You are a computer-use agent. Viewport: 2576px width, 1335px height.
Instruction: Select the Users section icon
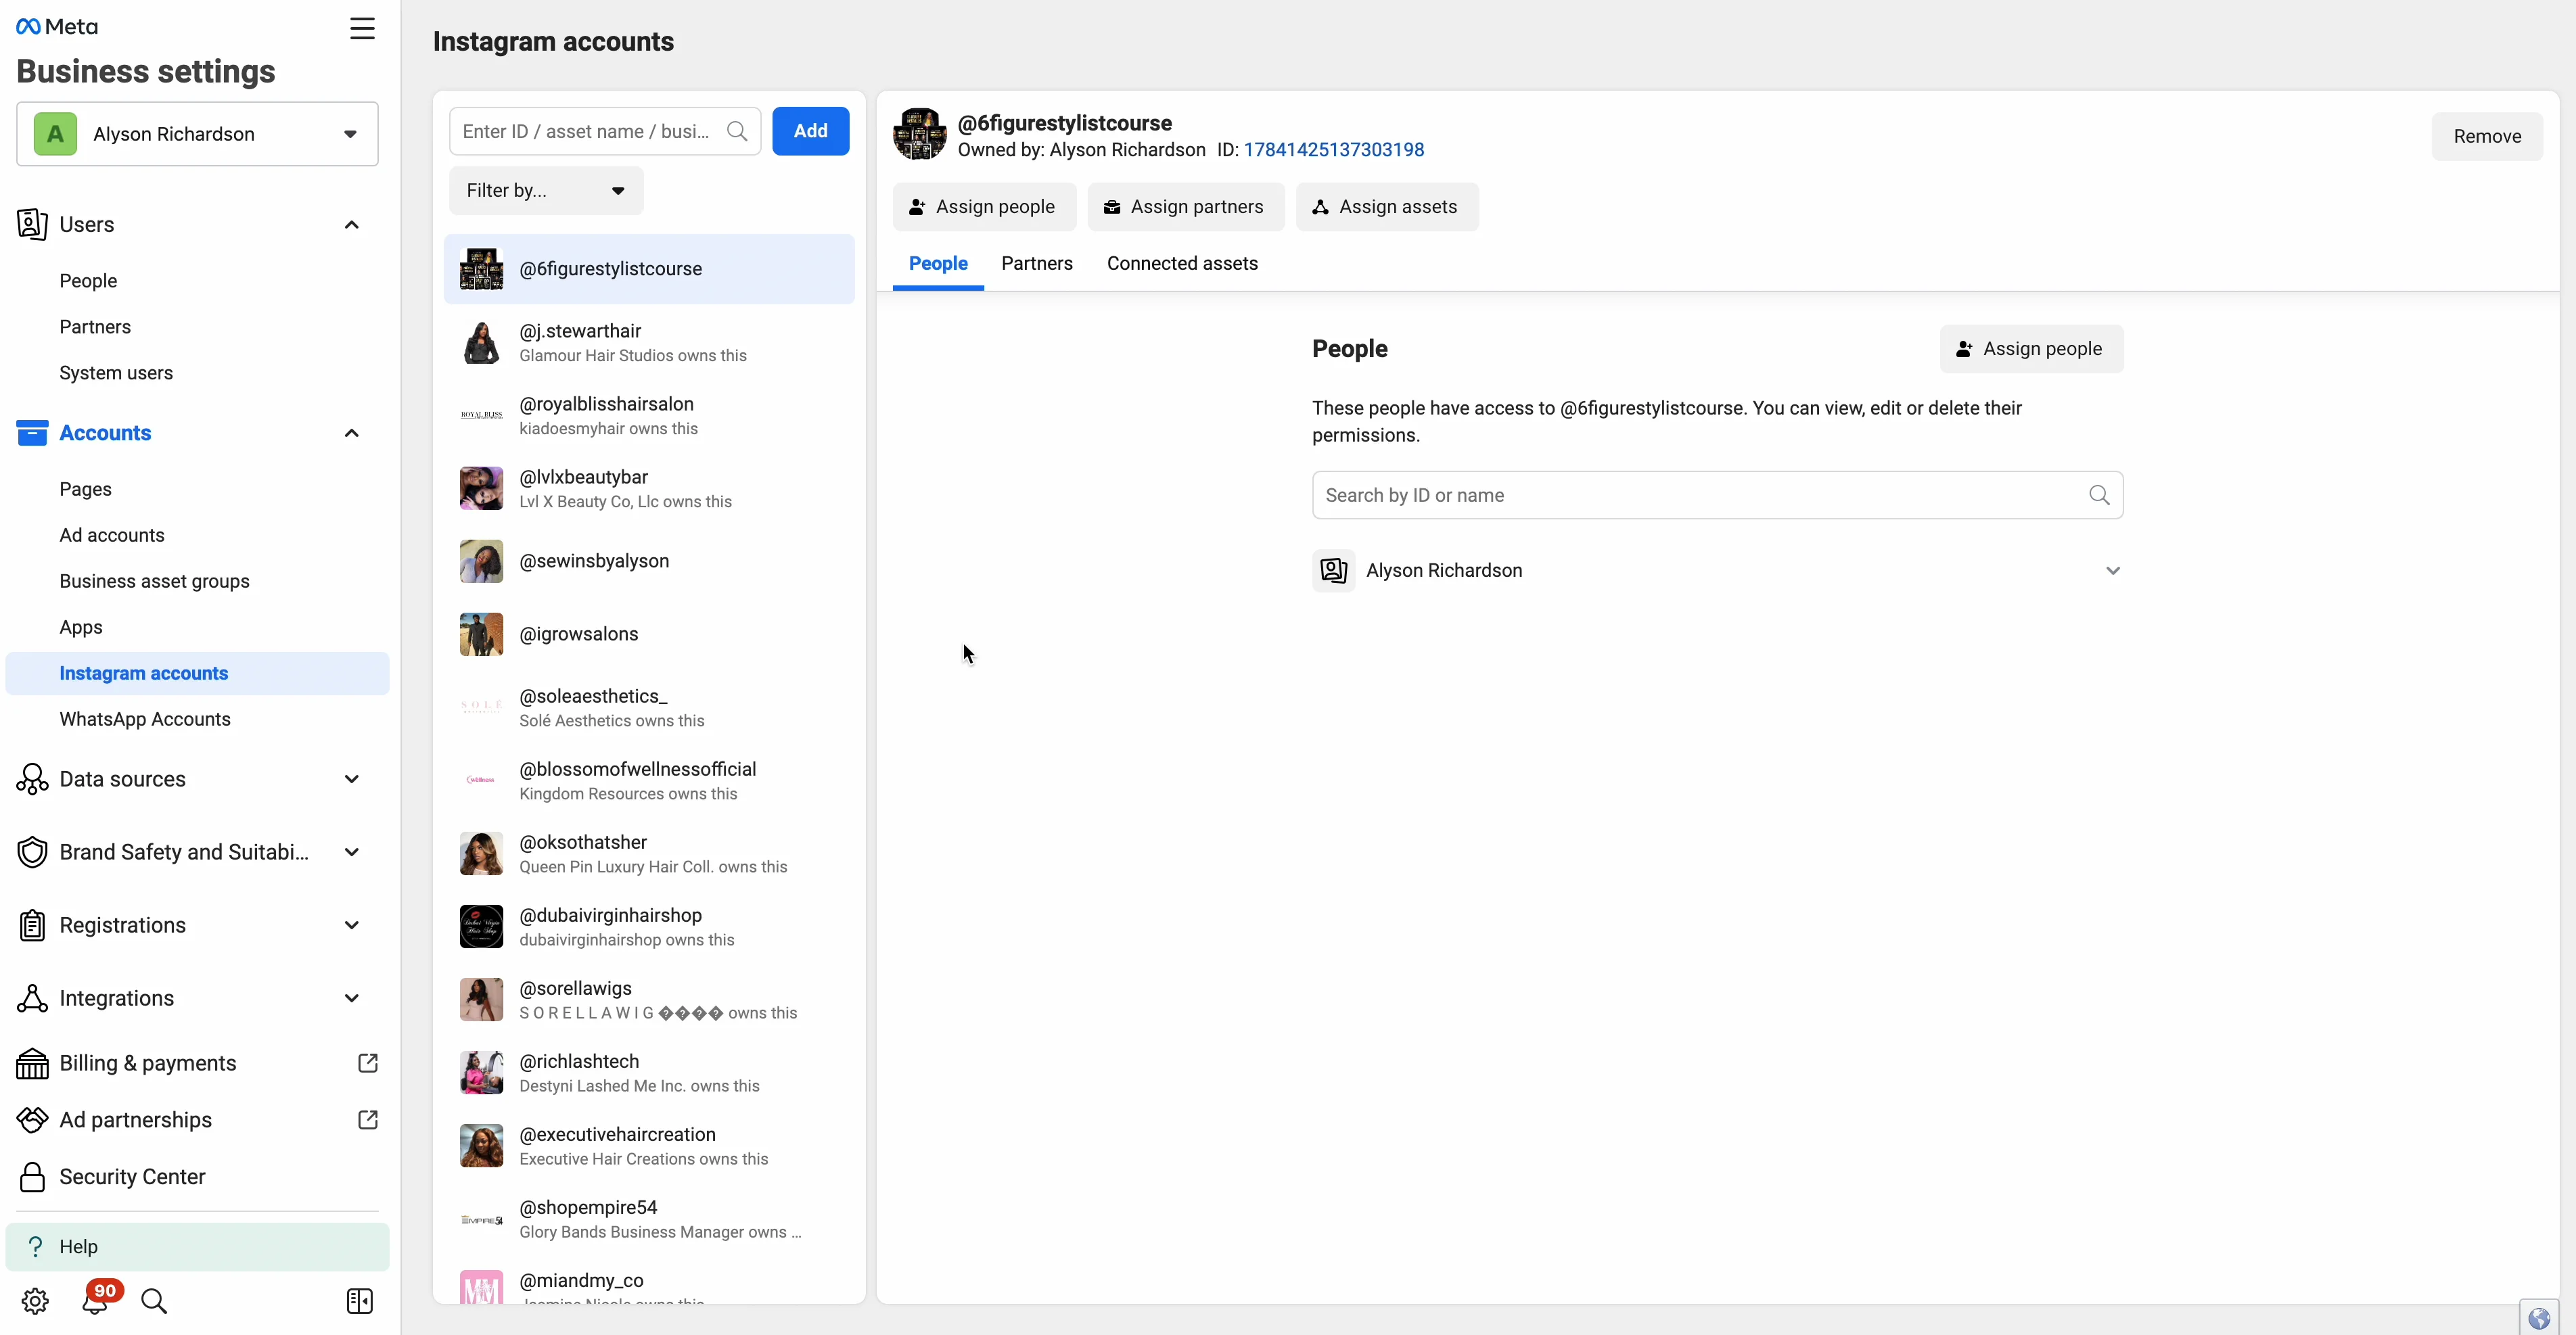[x=33, y=224]
